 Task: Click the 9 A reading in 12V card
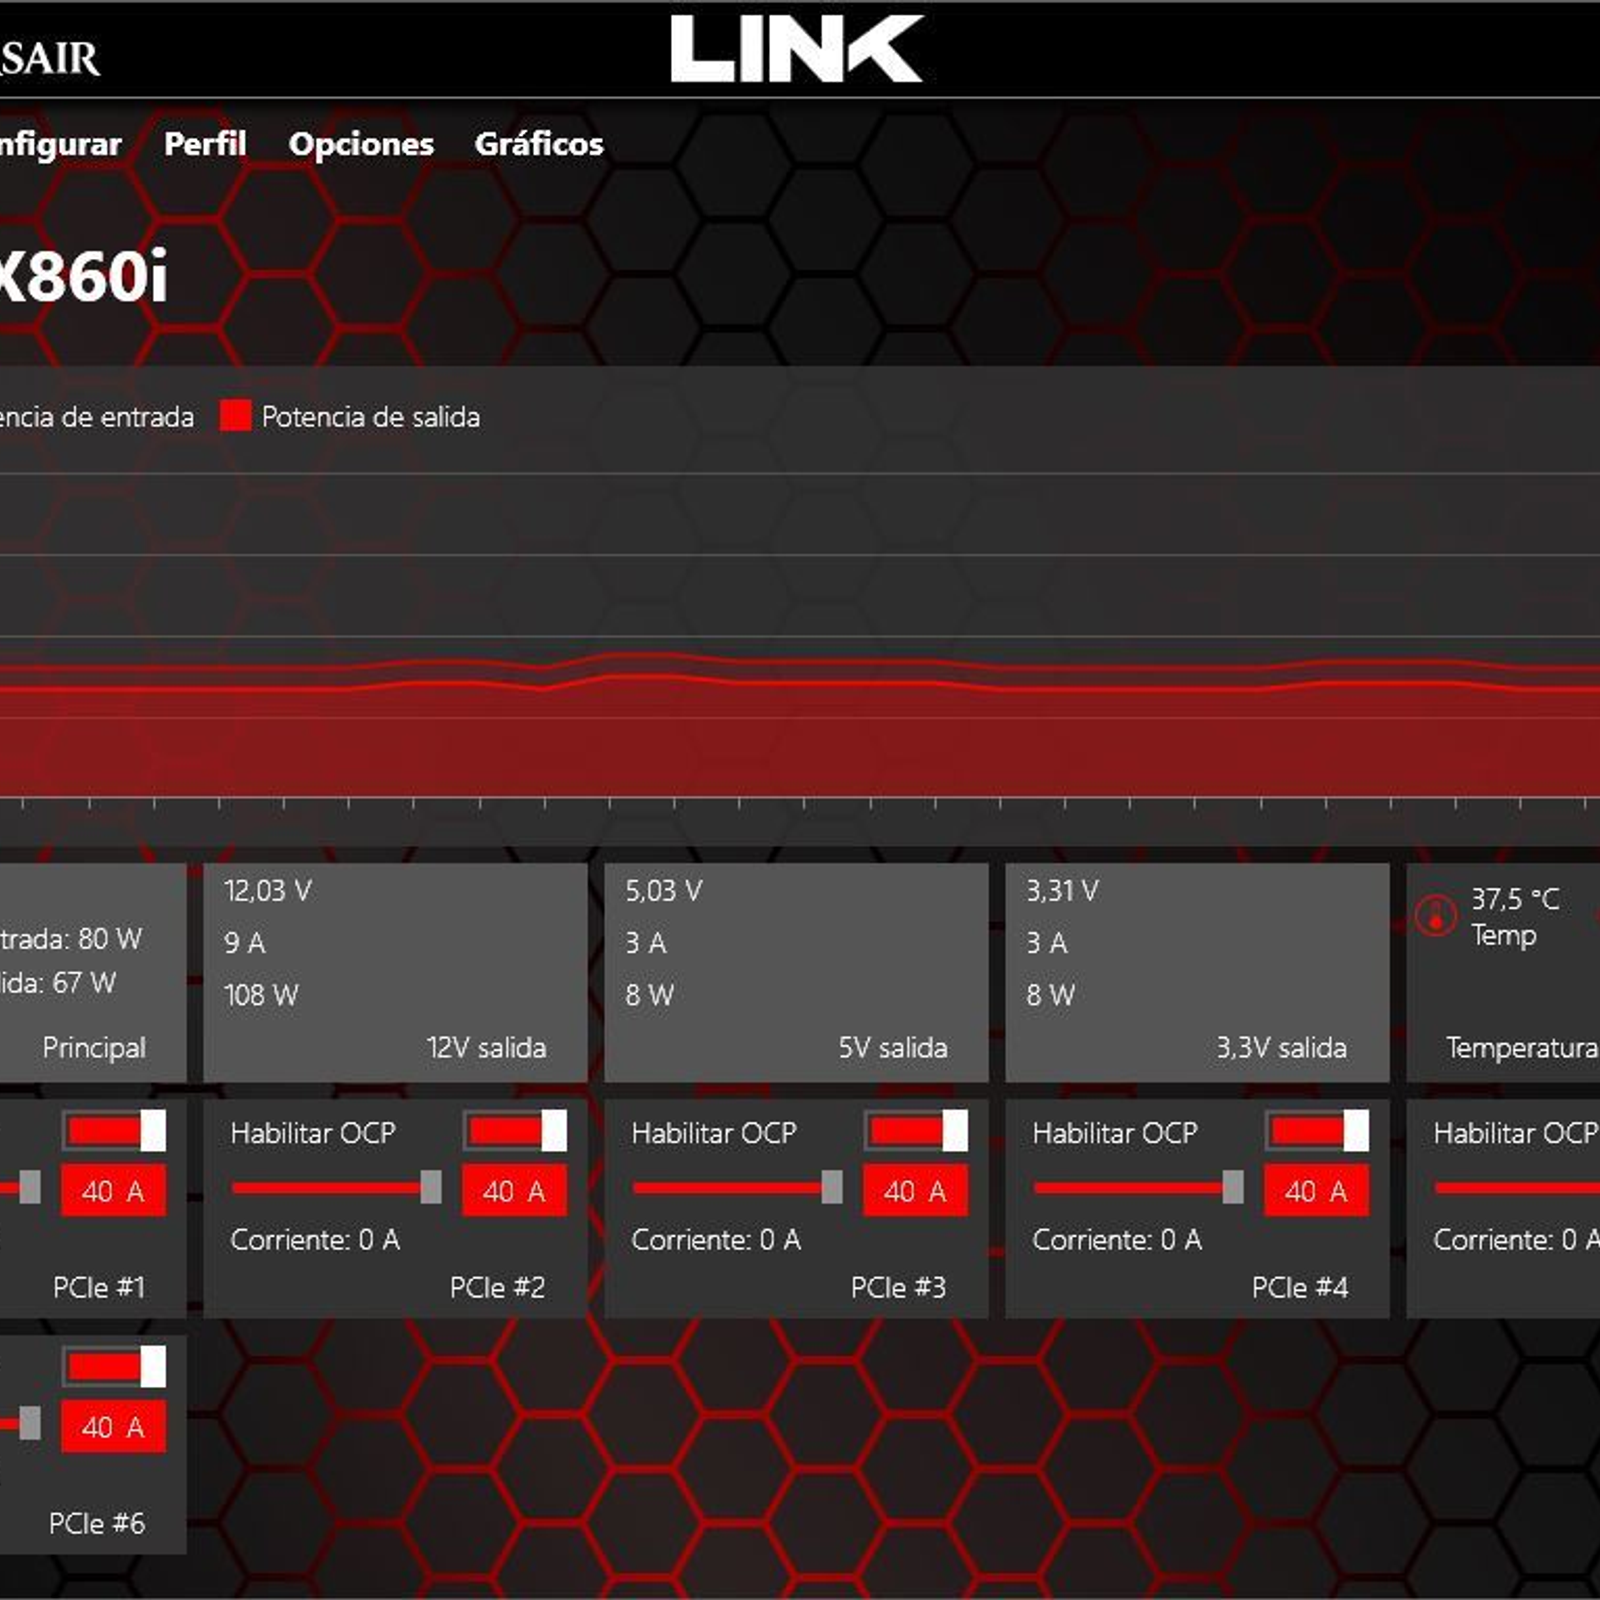coord(244,942)
